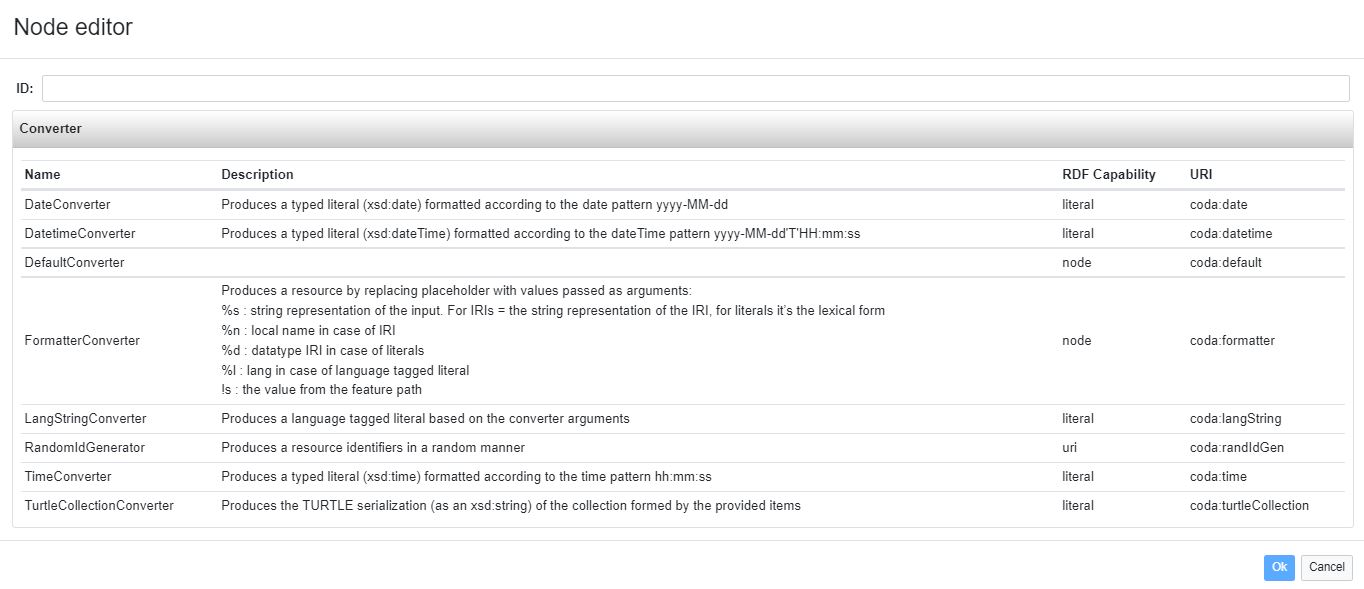Click the Node editor dialog title
Viewport: 1364px width, 589px height.
(x=73, y=28)
